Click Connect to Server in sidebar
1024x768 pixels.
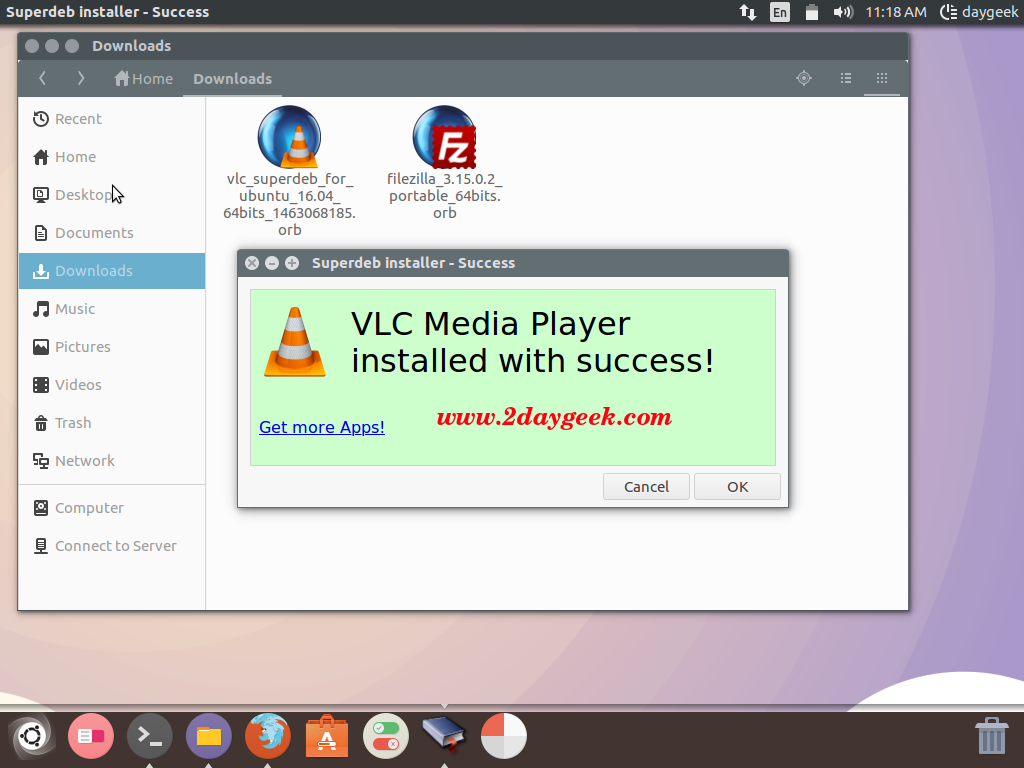pyautogui.click(x=112, y=545)
